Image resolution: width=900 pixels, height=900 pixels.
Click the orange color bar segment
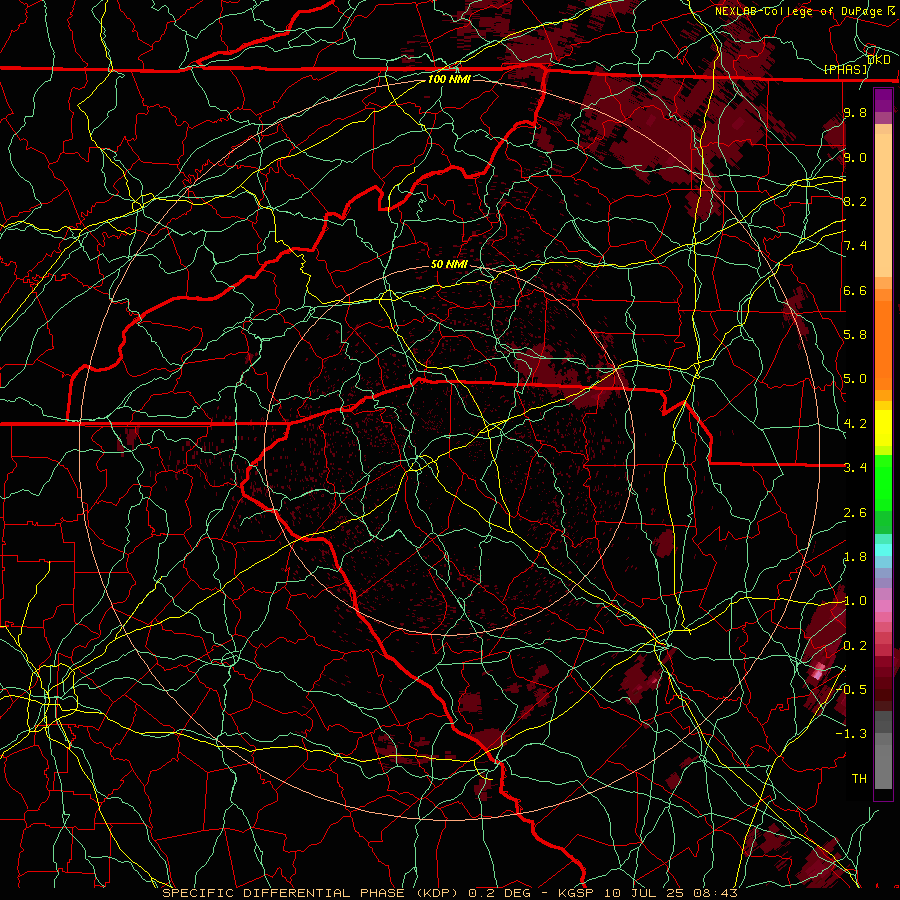click(883, 344)
